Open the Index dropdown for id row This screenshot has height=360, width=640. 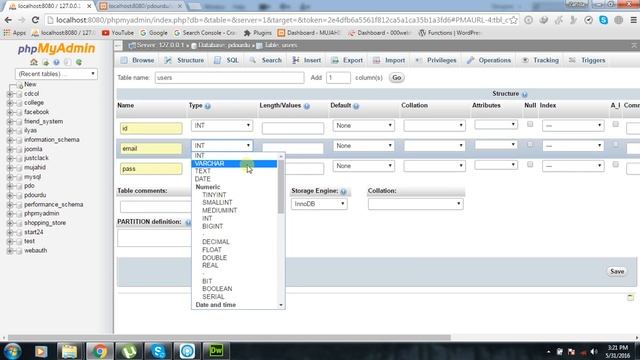click(573, 125)
